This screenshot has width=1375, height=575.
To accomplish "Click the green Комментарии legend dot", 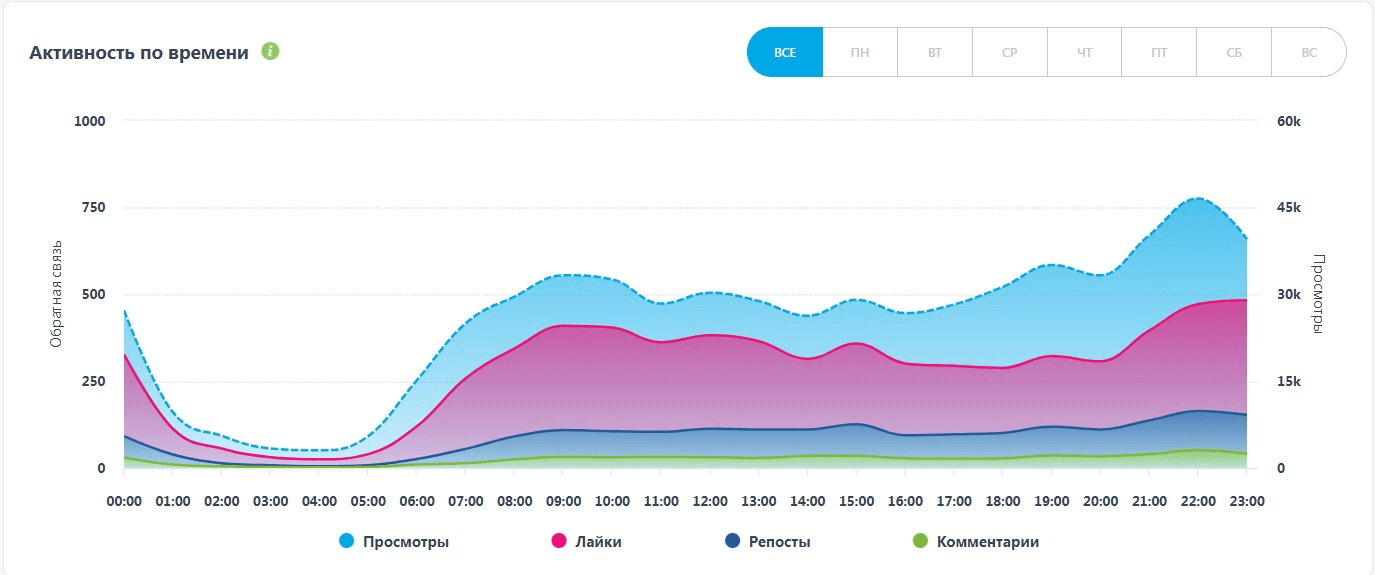I will coord(921,542).
